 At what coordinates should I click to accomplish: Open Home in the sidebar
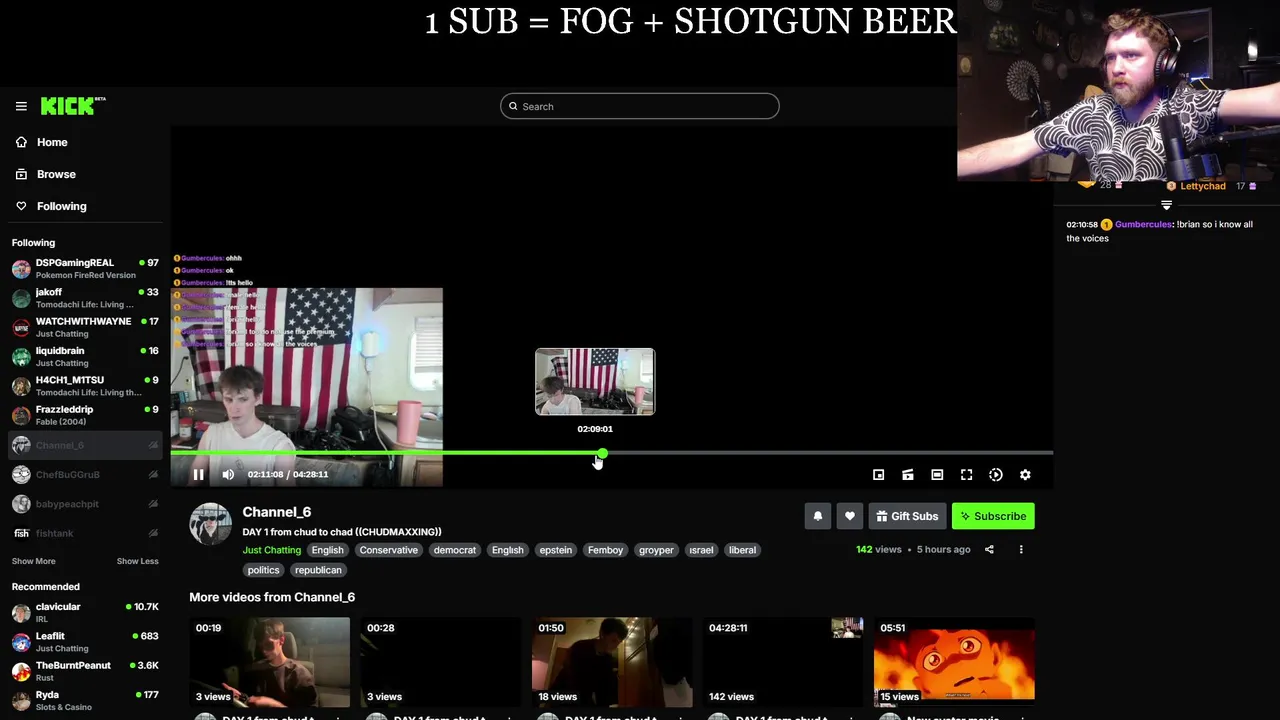click(x=52, y=142)
